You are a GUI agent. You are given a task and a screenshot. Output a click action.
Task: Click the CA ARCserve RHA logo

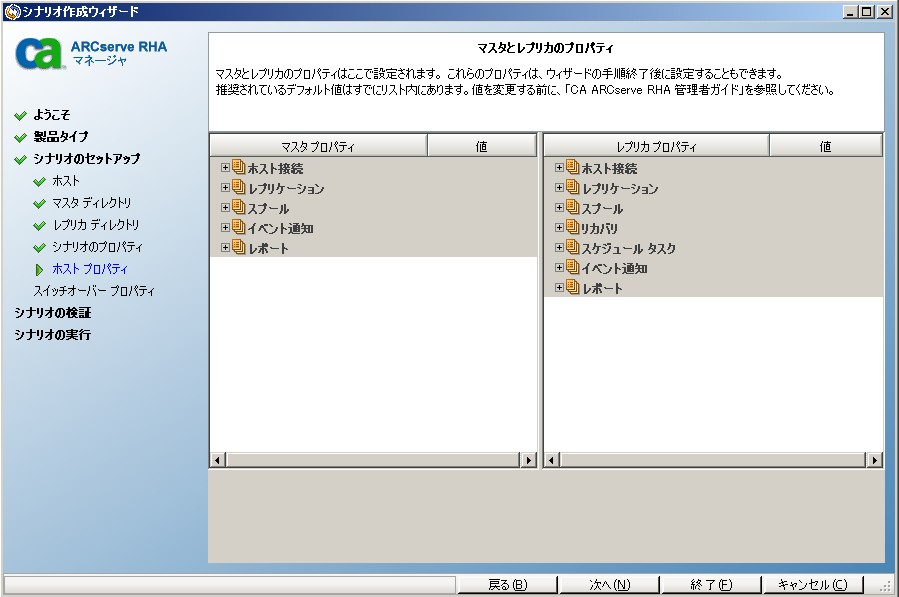[91, 53]
